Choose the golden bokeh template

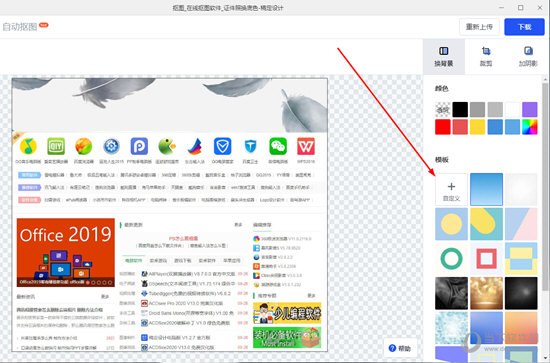486,293
